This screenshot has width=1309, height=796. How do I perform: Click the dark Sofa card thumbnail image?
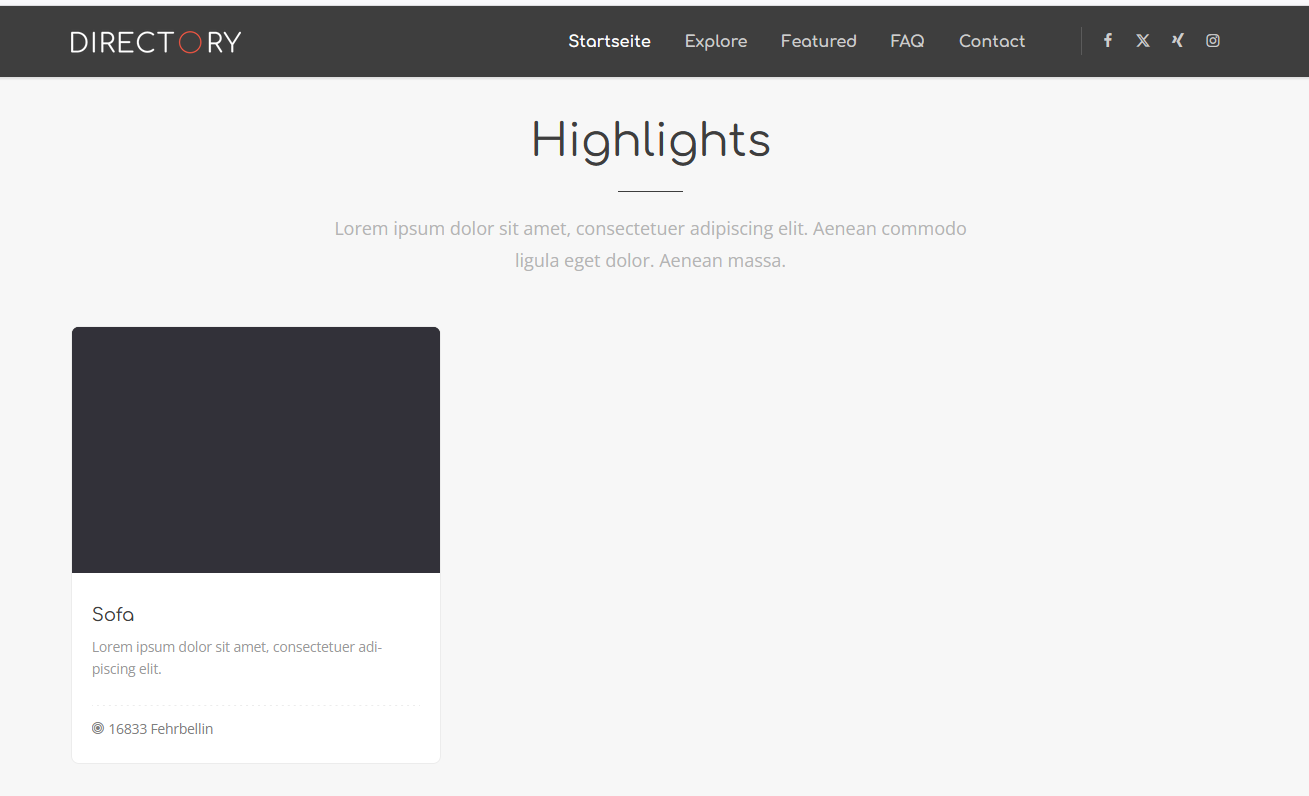[x=256, y=450]
